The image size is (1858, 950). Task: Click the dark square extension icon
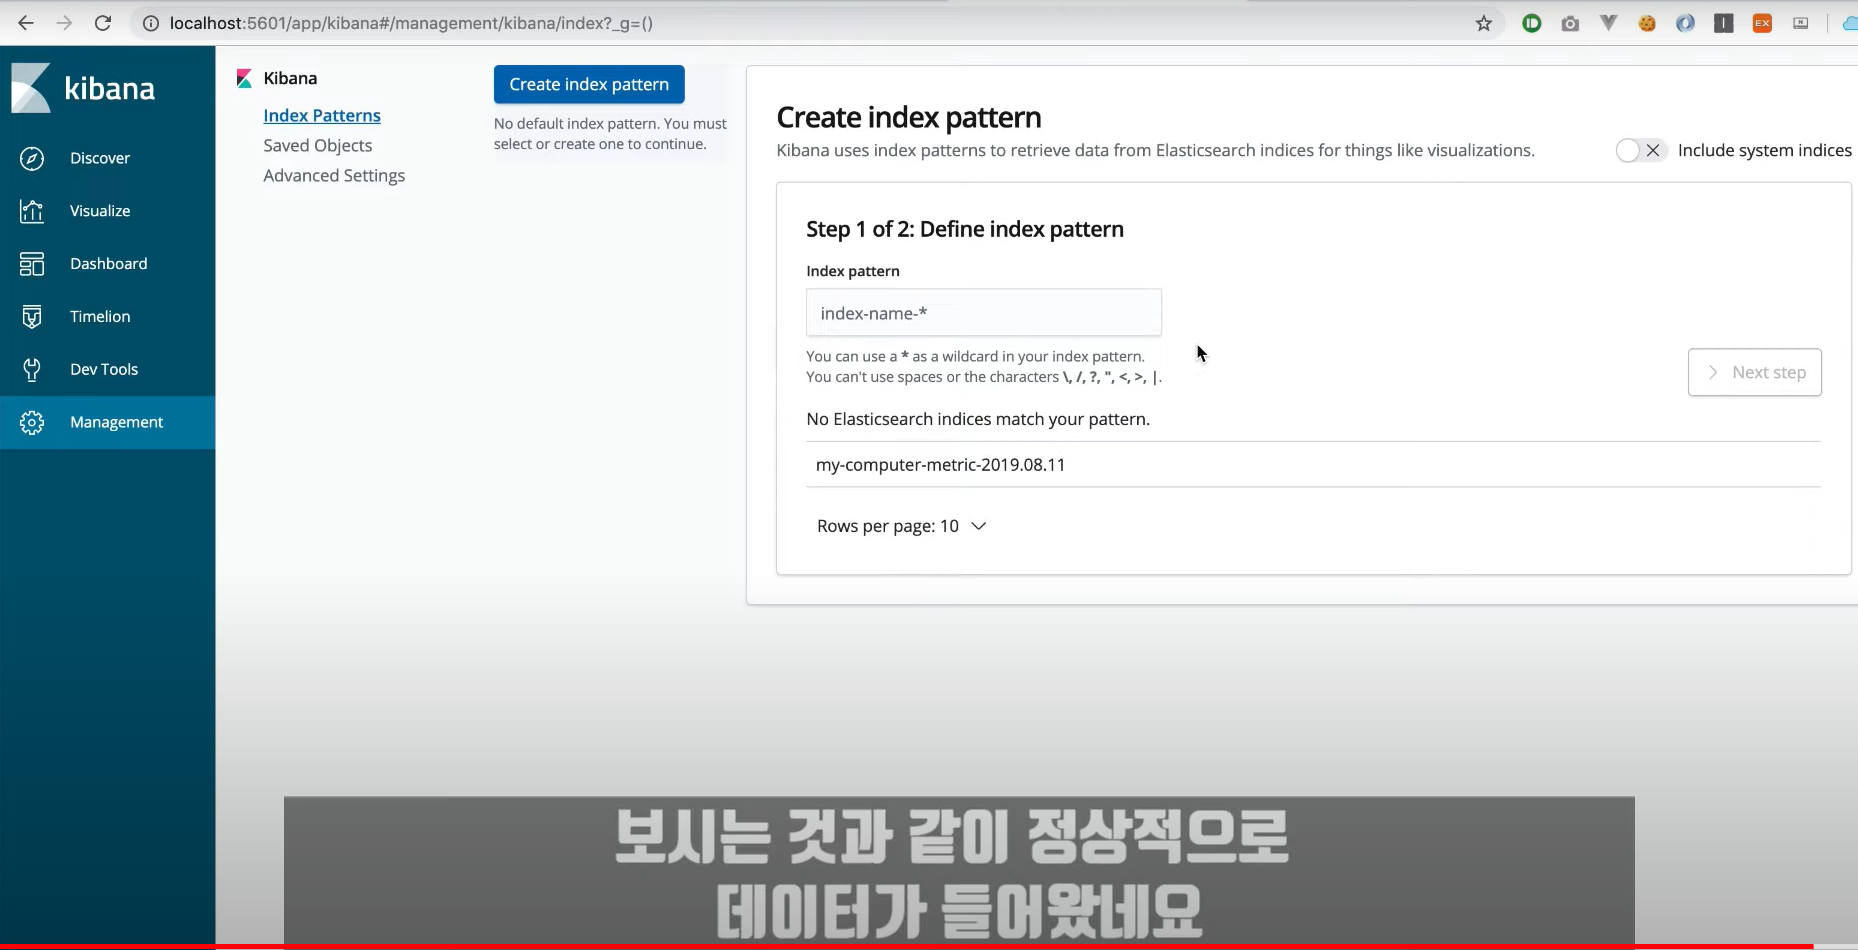coord(1724,23)
